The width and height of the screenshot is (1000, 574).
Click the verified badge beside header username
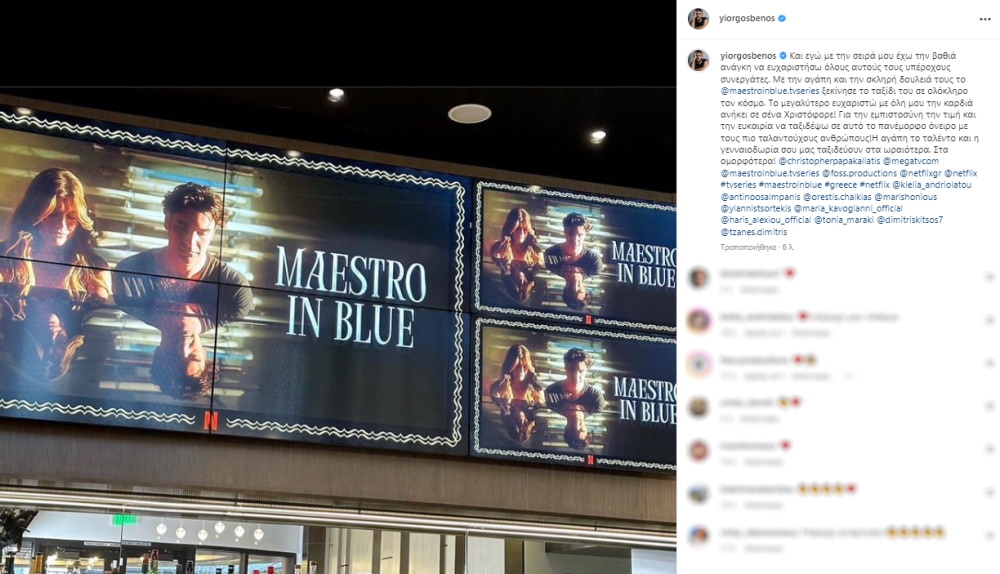pyautogui.click(x=782, y=18)
